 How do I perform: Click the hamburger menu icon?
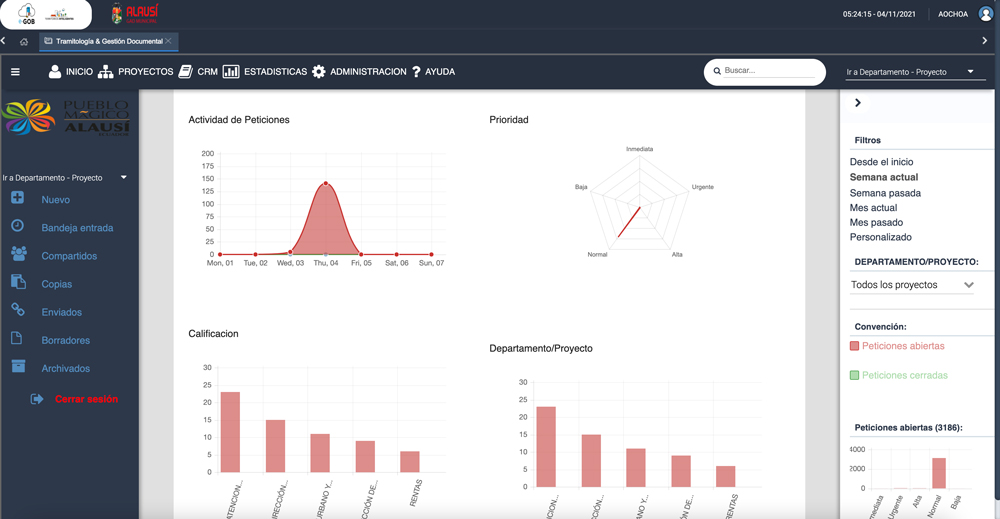(x=15, y=72)
